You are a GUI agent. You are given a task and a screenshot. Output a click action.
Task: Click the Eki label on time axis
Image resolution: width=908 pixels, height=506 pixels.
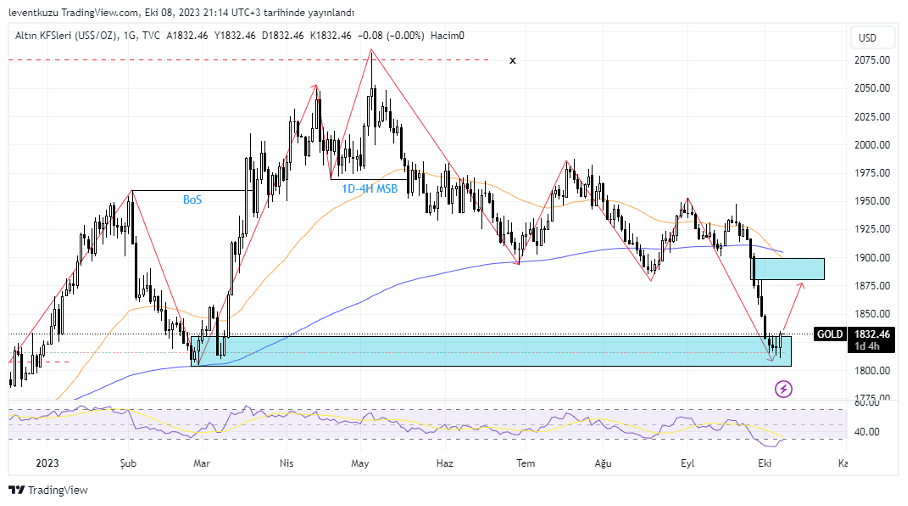[765, 464]
